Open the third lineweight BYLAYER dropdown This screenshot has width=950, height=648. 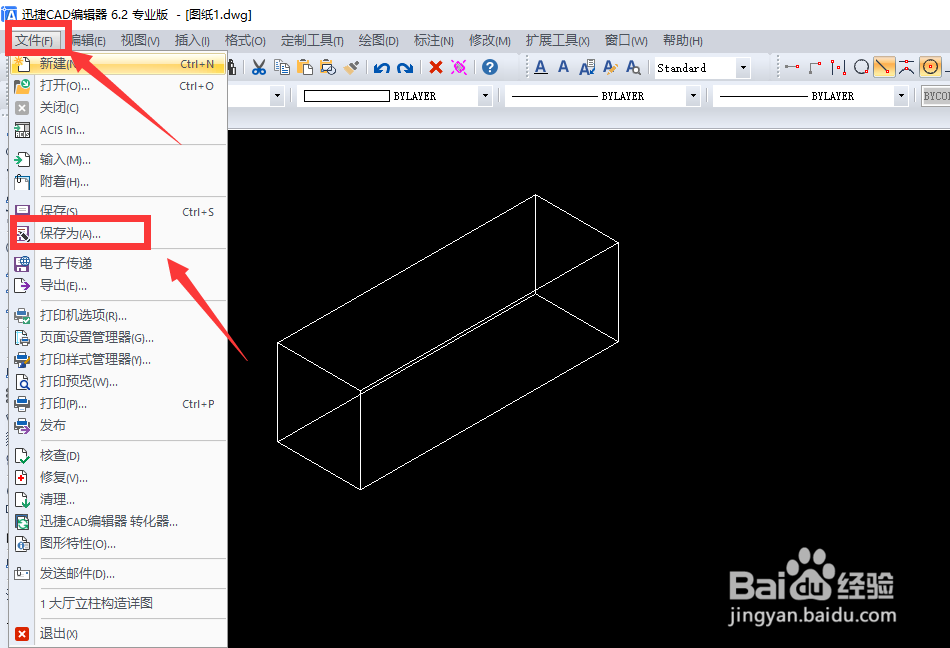coord(901,96)
